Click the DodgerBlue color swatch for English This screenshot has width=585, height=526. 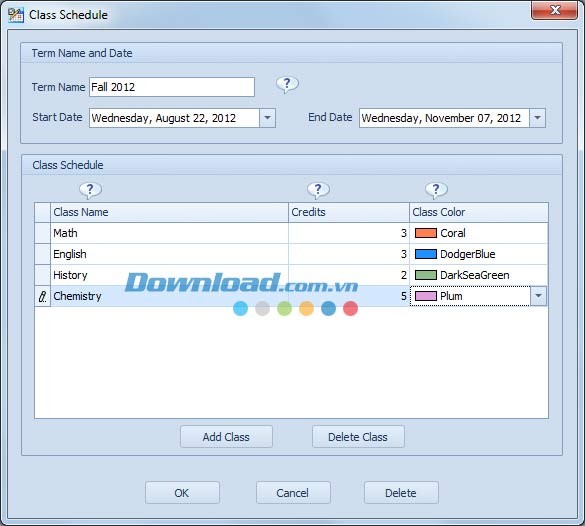[425, 254]
